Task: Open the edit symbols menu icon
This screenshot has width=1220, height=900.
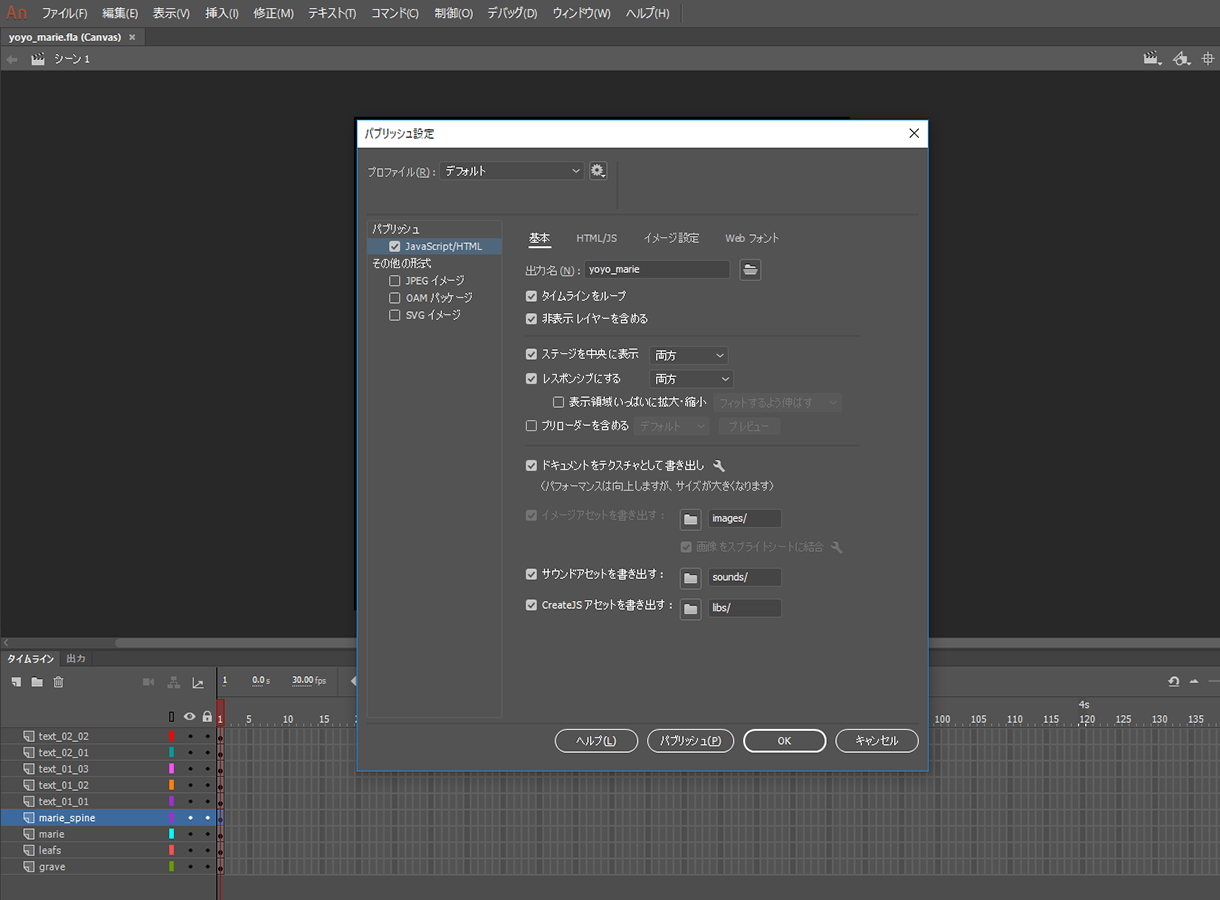Action: point(1181,59)
